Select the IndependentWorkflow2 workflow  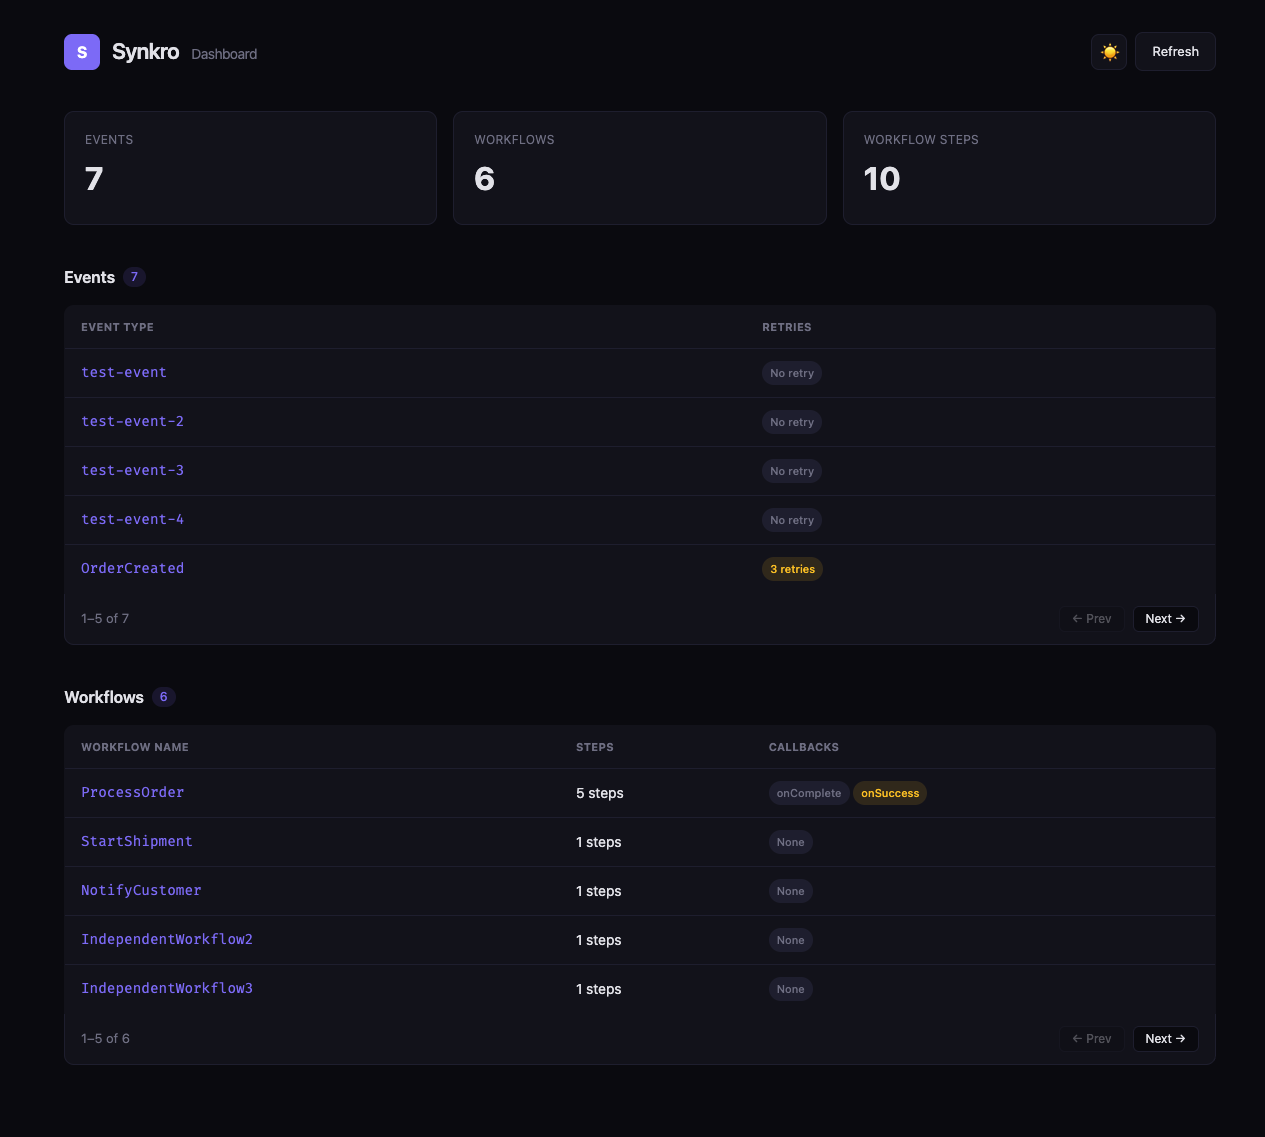click(167, 940)
